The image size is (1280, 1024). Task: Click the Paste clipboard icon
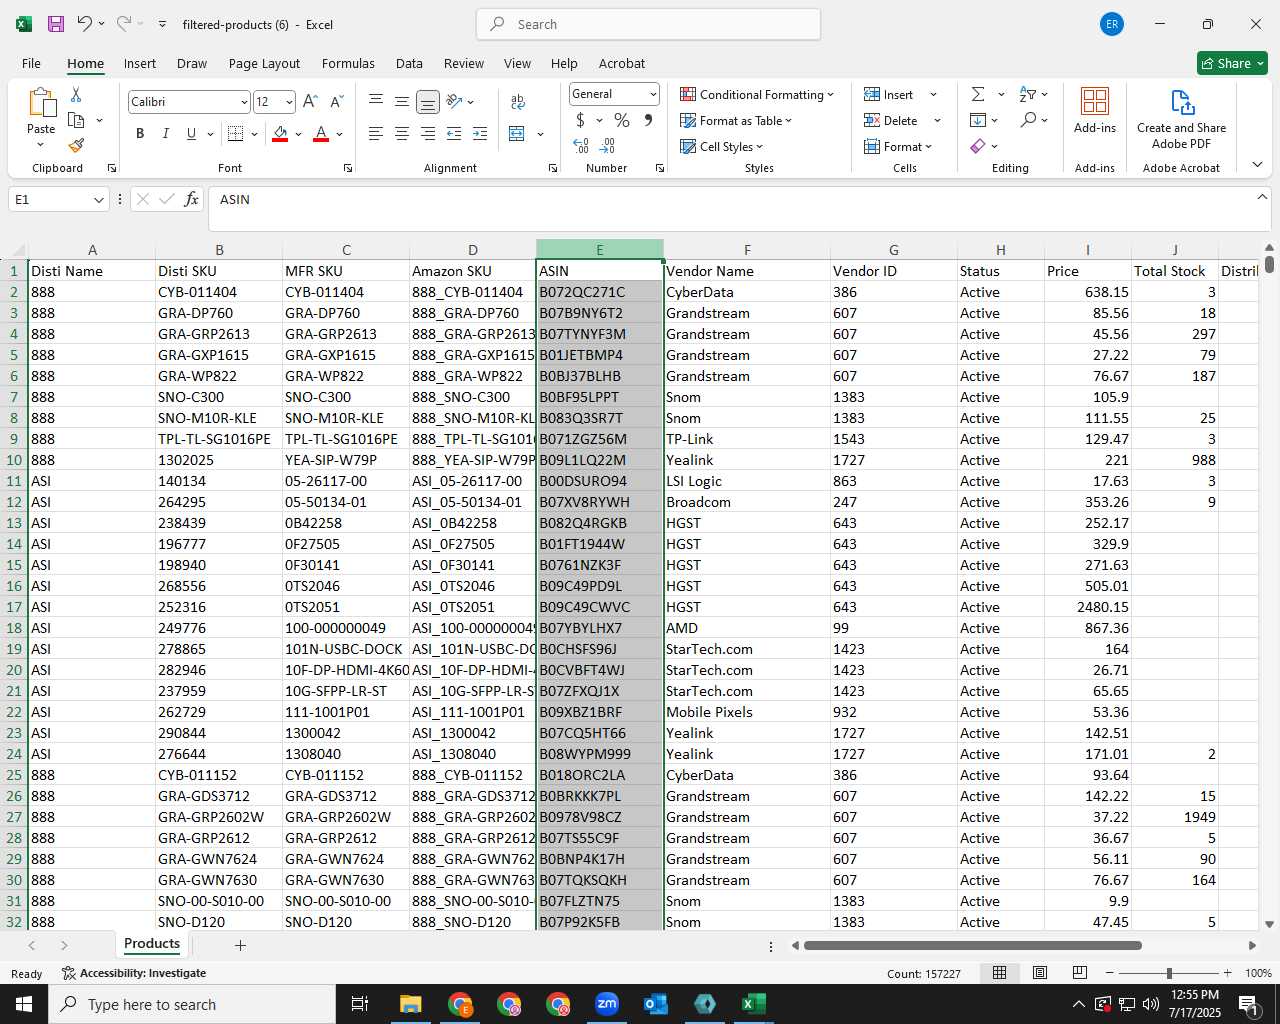click(x=41, y=104)
